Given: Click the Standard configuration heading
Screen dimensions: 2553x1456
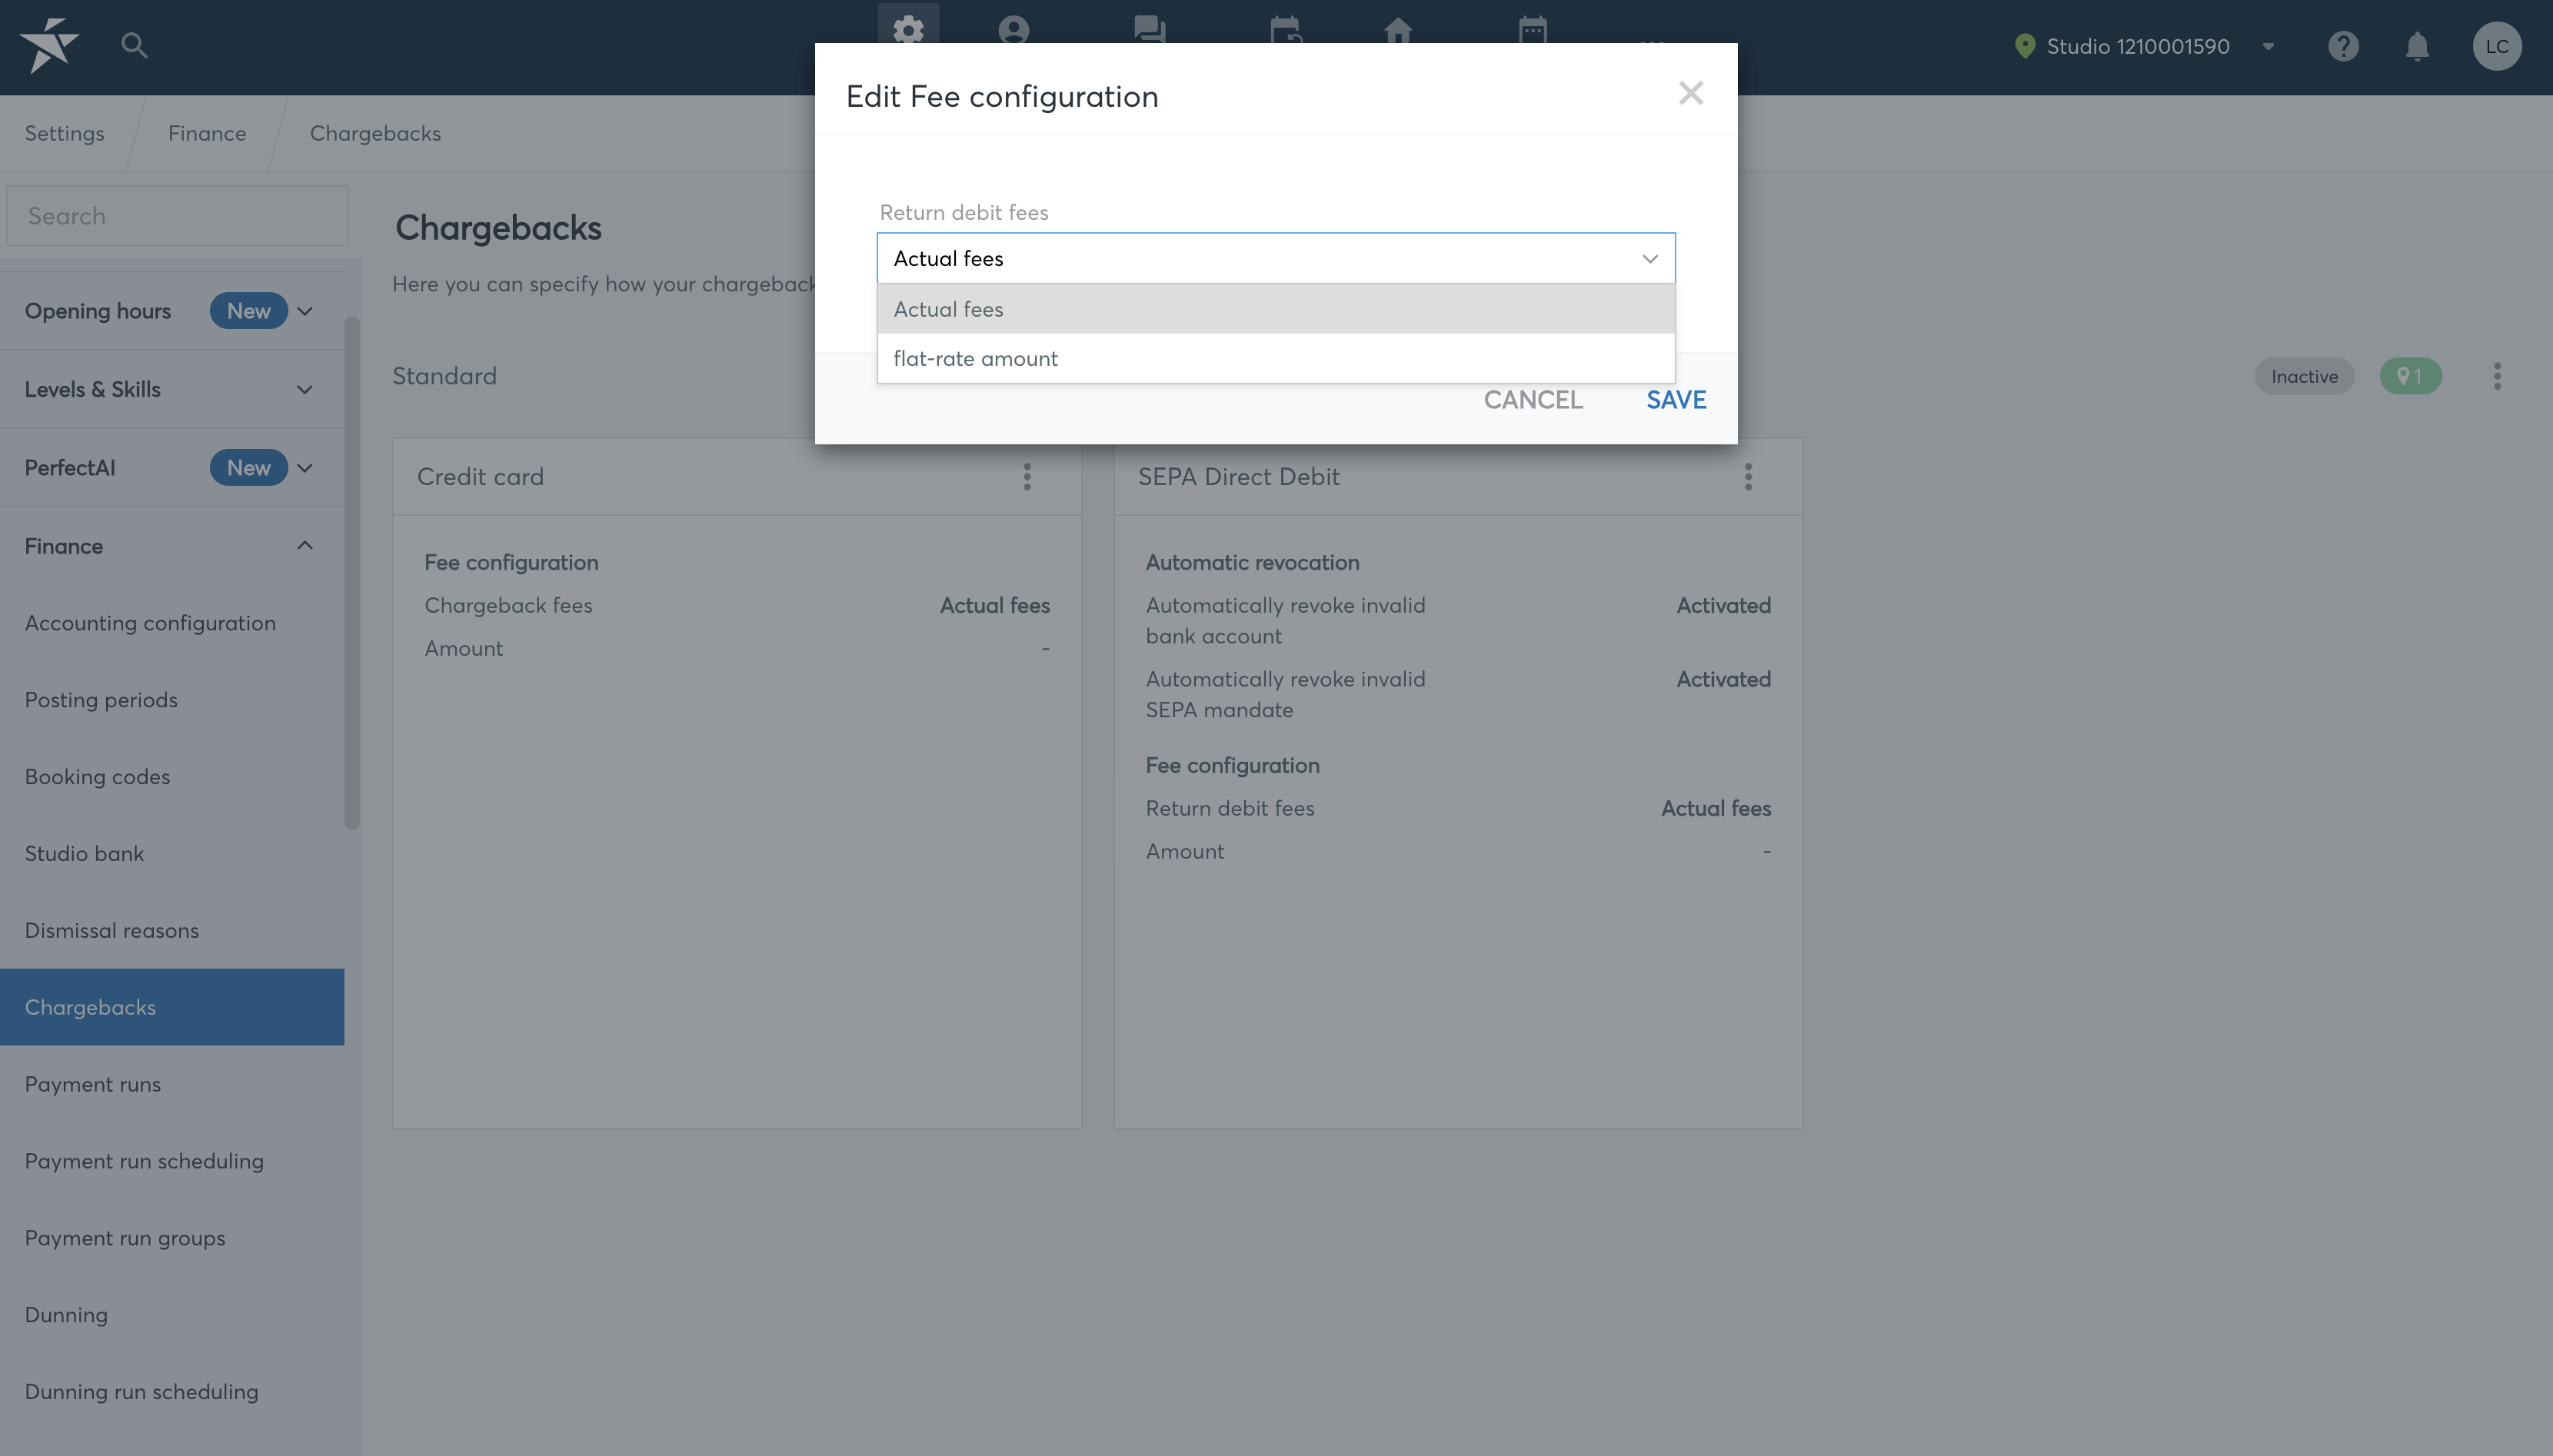Looking at the screenshot, I should [444, 376].
